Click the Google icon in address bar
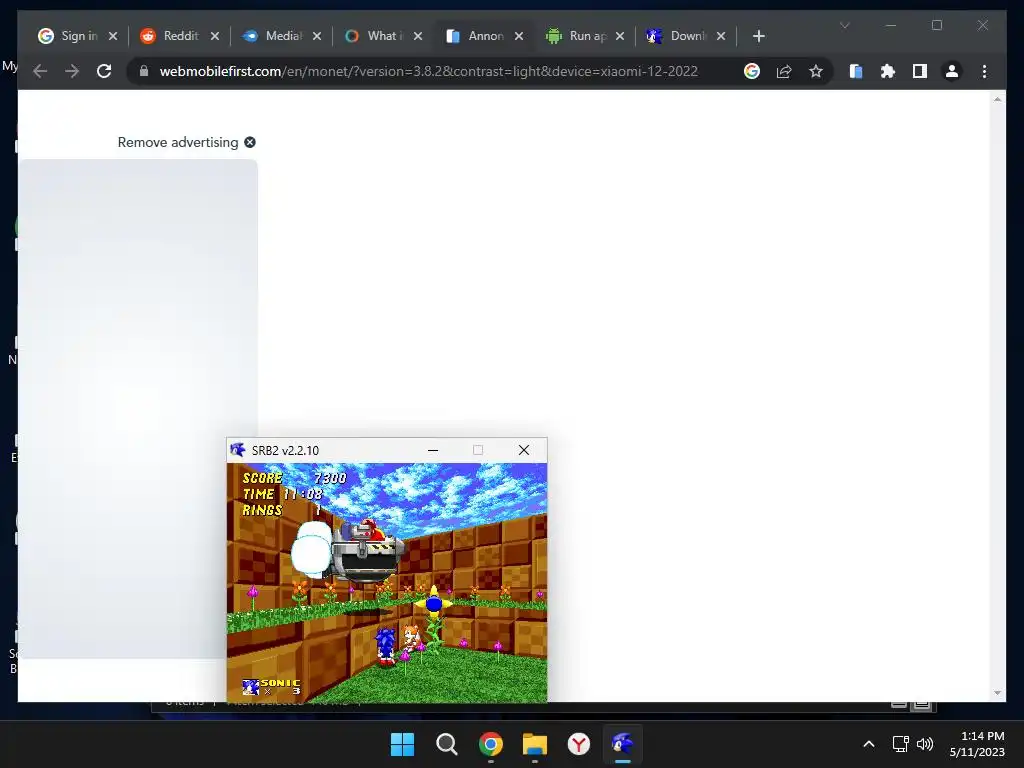Image resolution: width=1024 pixels, height=768 pixels. pos(752,71)
